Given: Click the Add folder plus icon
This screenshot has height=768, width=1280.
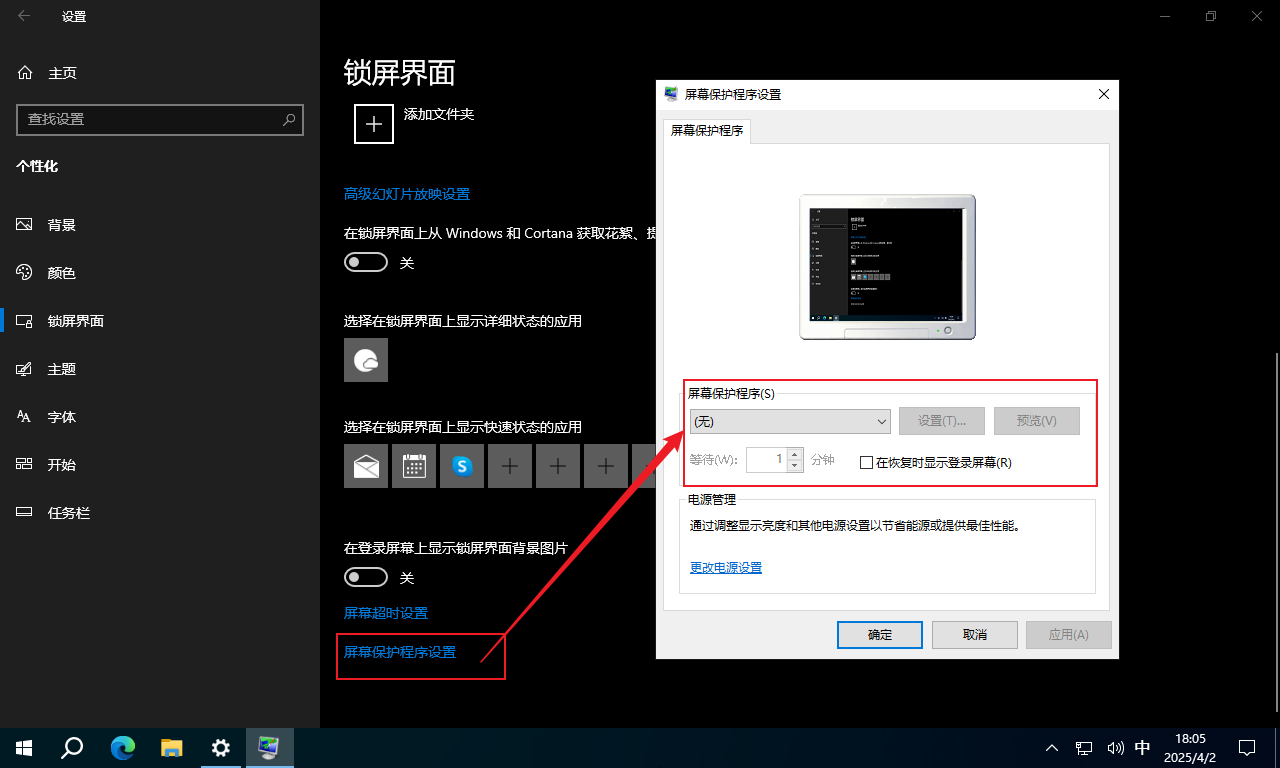Looking at the screenshot, I should point(374,124).
